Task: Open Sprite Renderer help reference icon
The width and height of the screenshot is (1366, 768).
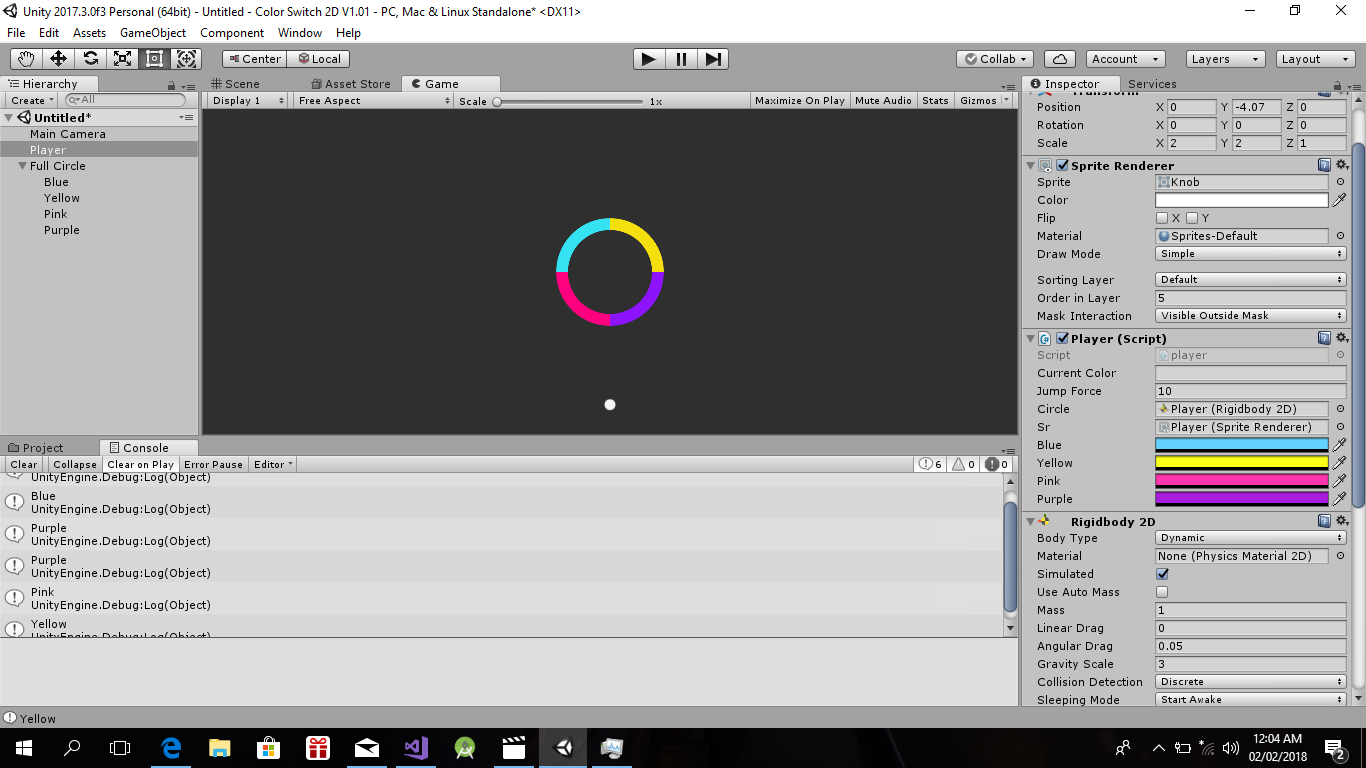Action: (x=1324, y=165)
